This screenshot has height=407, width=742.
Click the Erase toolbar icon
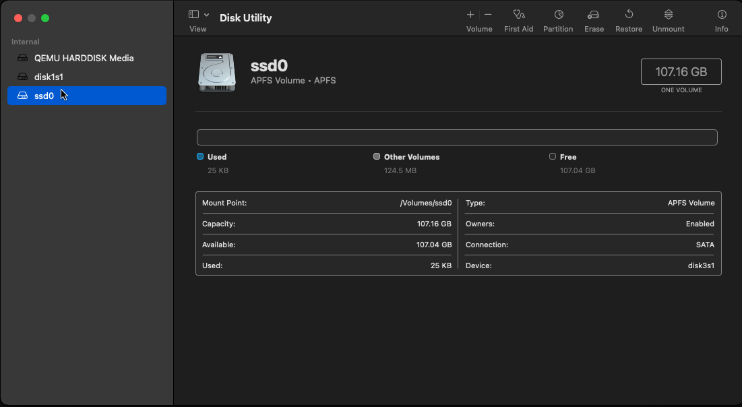pos(593,15)
